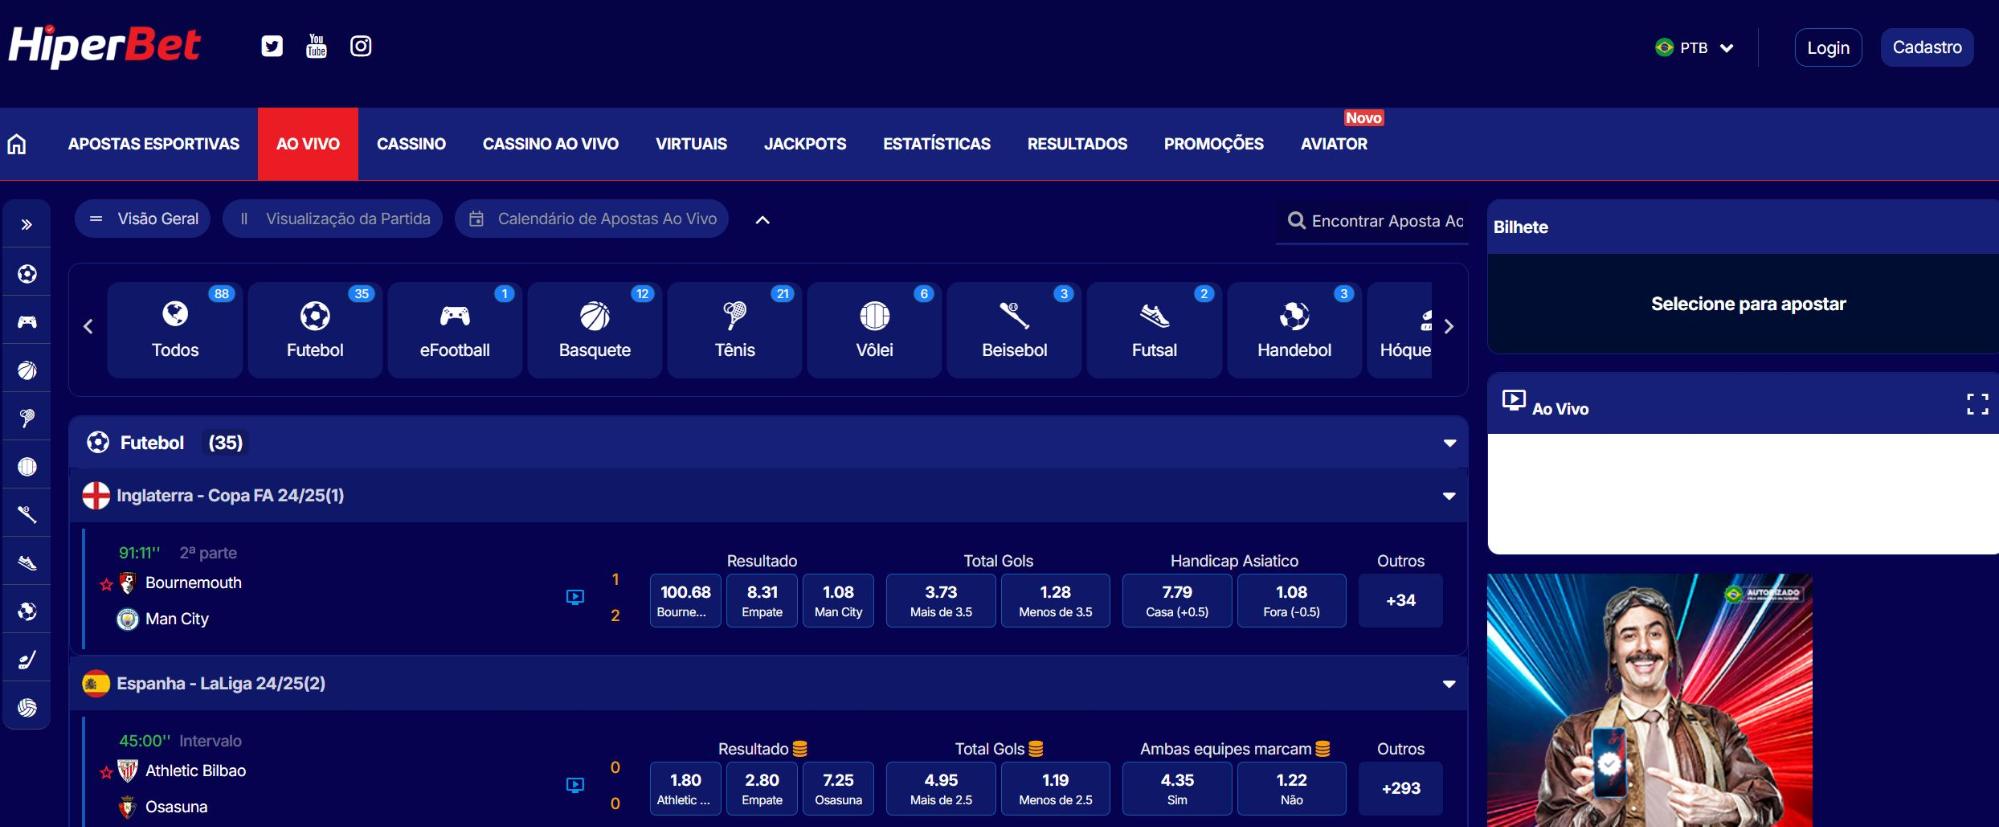Screen dimensions: 1999x827
Task: Expand the left sidebar with double-arrow icon
Action: point(27,225)
